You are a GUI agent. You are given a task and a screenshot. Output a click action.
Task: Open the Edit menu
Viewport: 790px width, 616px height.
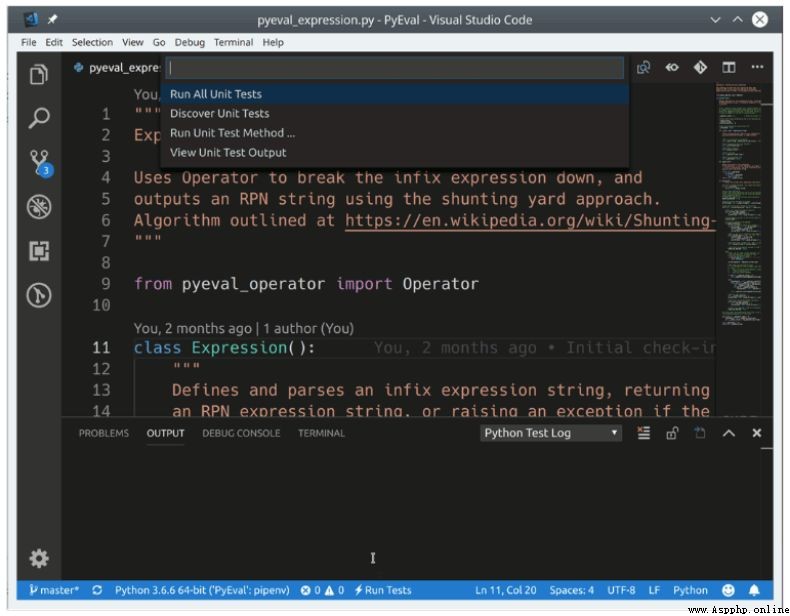pos(54,42)
